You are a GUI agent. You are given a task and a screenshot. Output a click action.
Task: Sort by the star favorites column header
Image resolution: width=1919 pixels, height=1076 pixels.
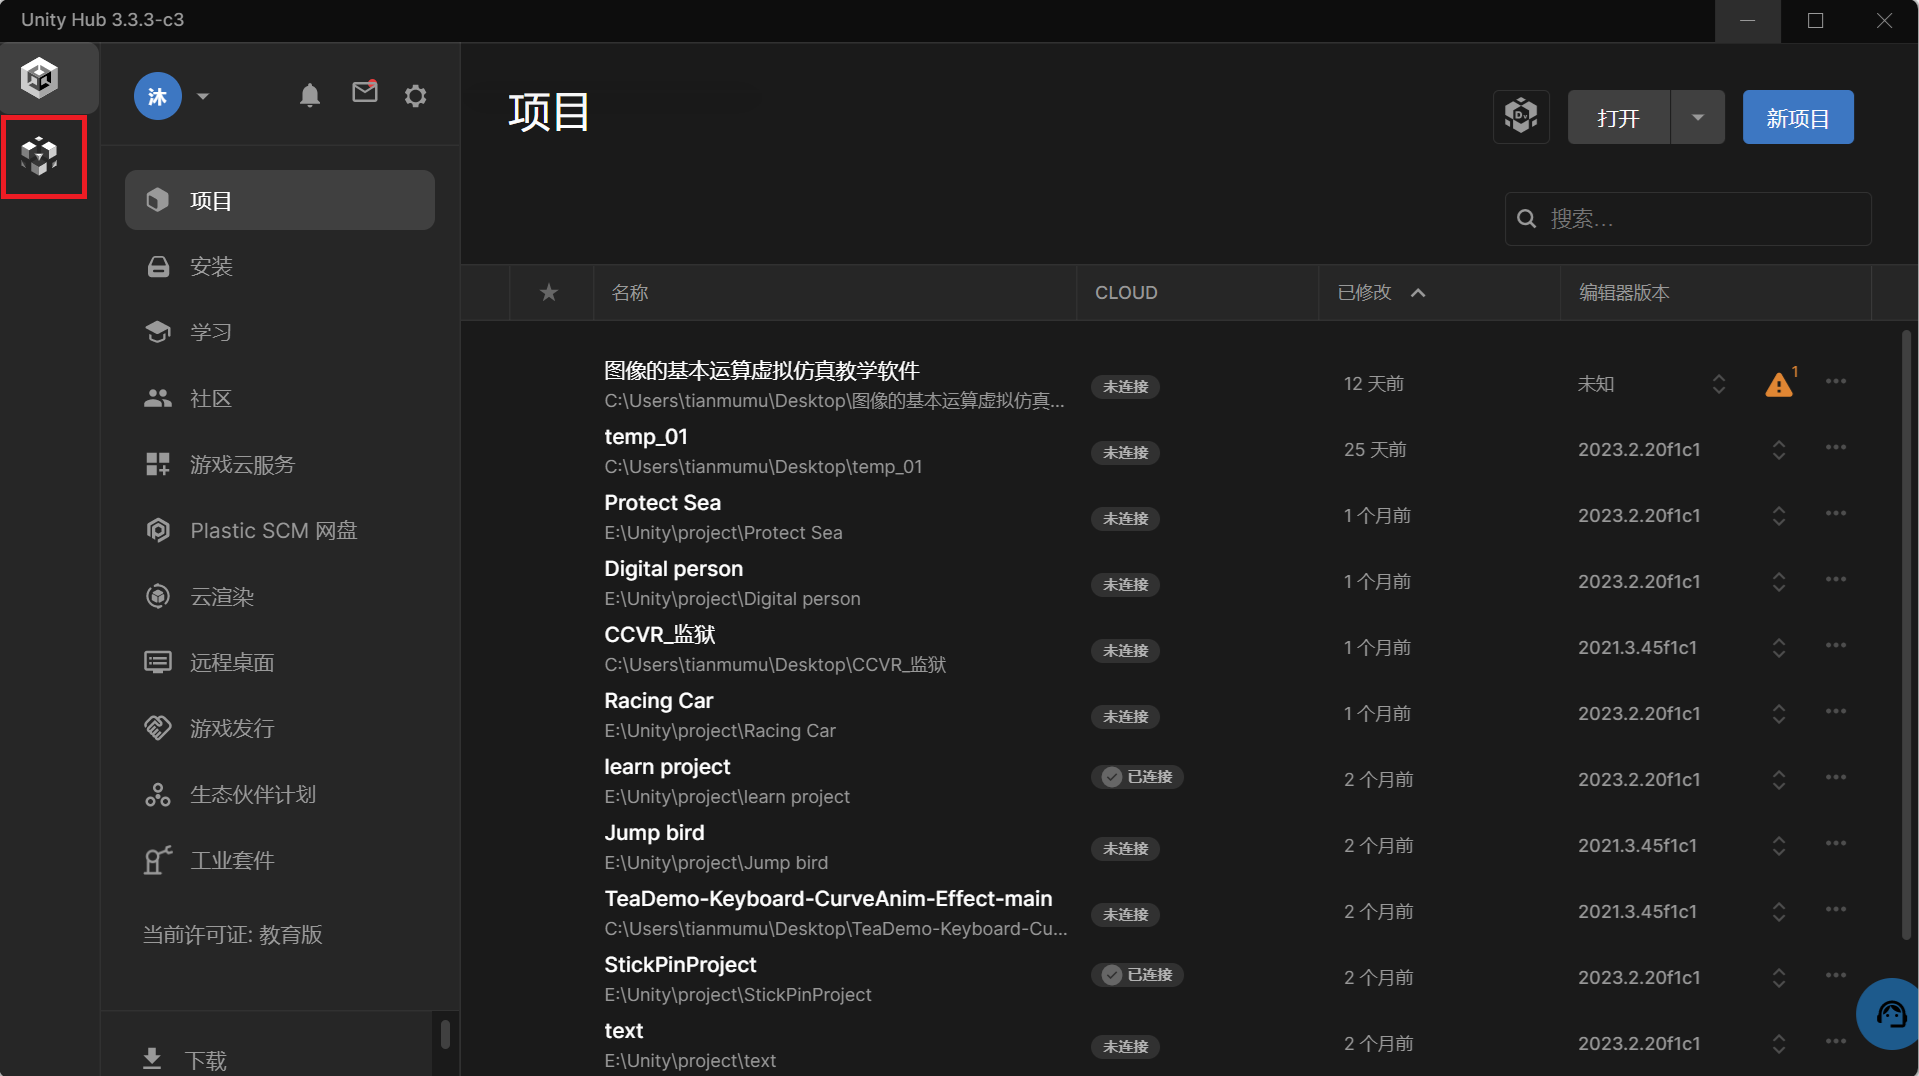point(549,292)
